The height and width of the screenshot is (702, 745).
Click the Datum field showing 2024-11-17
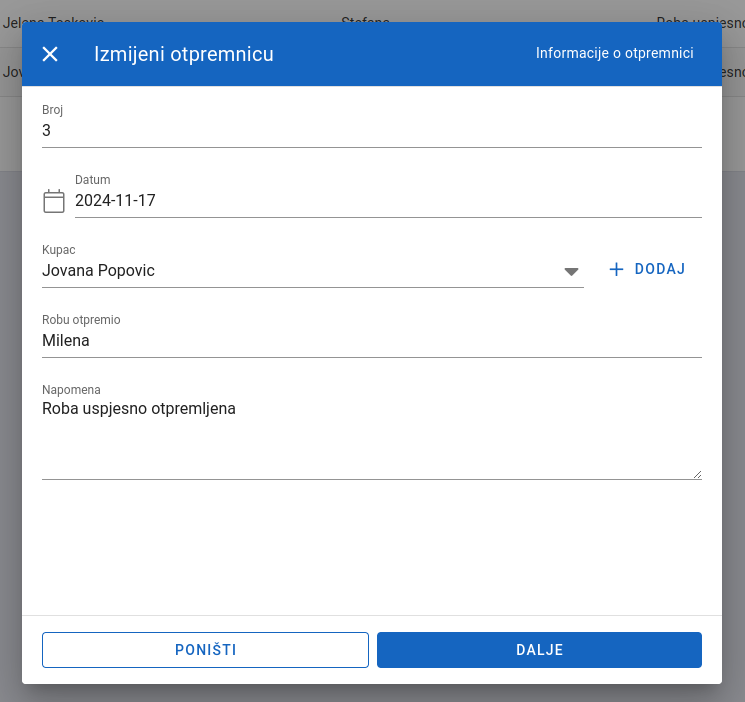coord(388,201)
